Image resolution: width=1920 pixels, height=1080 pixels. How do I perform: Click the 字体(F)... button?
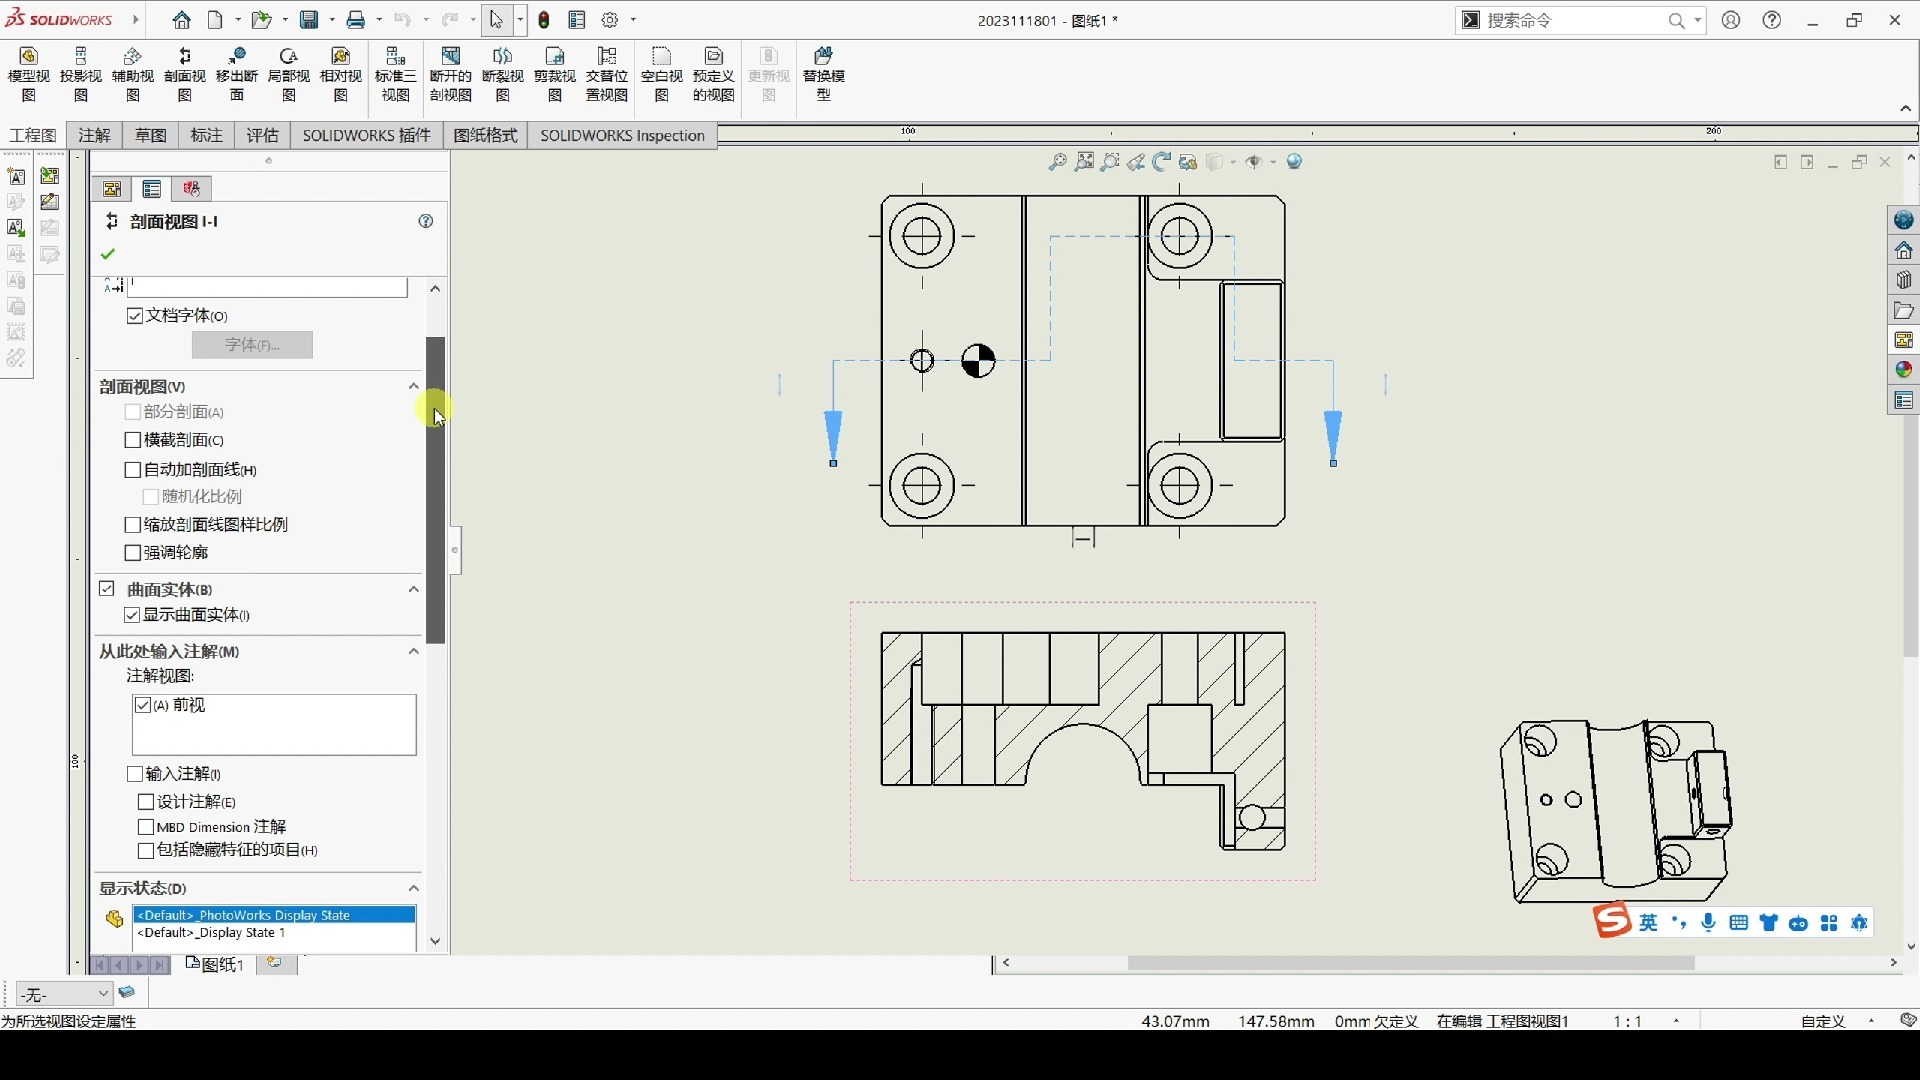pos(252,345)
